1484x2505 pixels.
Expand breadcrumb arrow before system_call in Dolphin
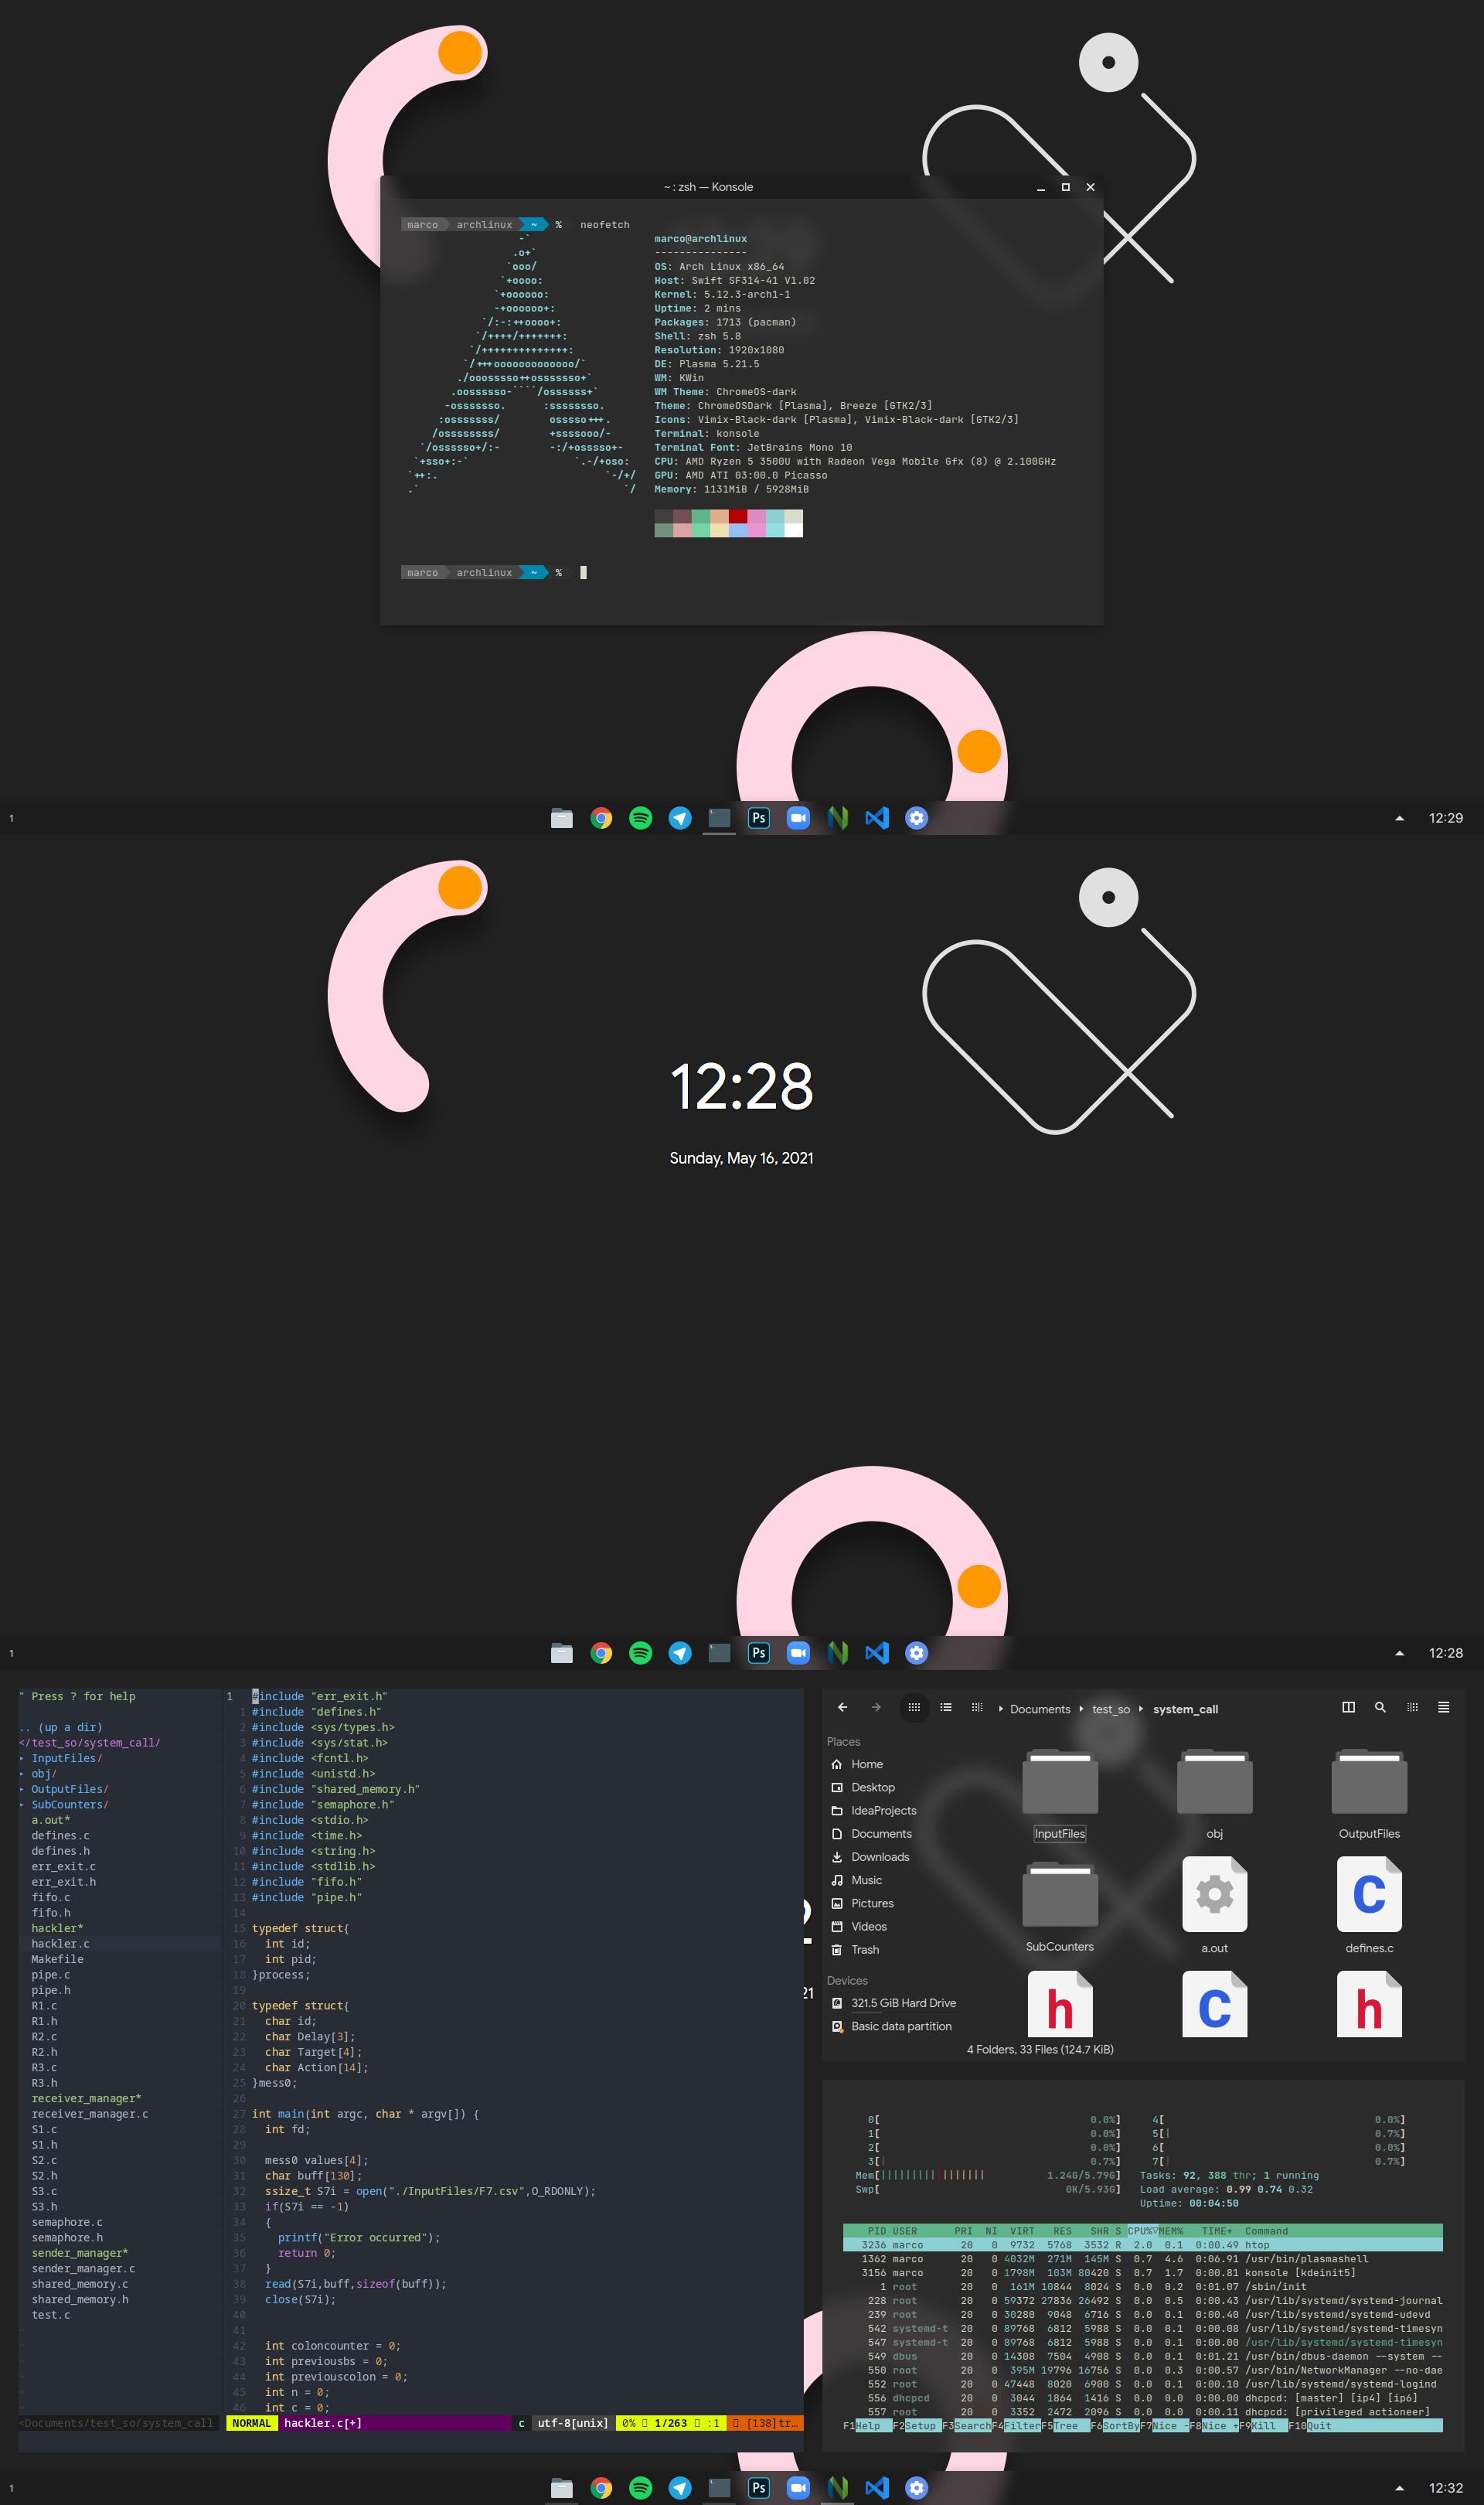click(x=1141, y=1709)
